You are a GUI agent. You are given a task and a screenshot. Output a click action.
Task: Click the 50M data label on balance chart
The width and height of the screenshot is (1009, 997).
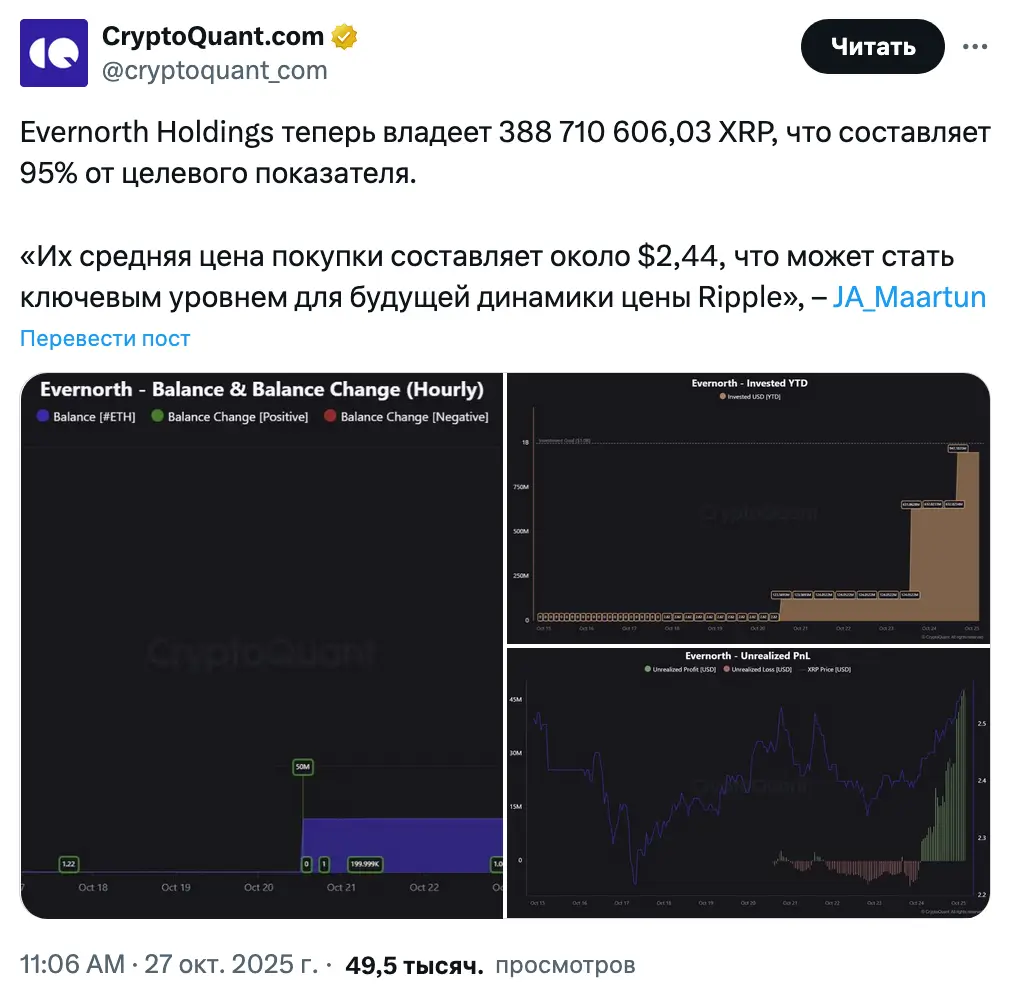point(302,767)
